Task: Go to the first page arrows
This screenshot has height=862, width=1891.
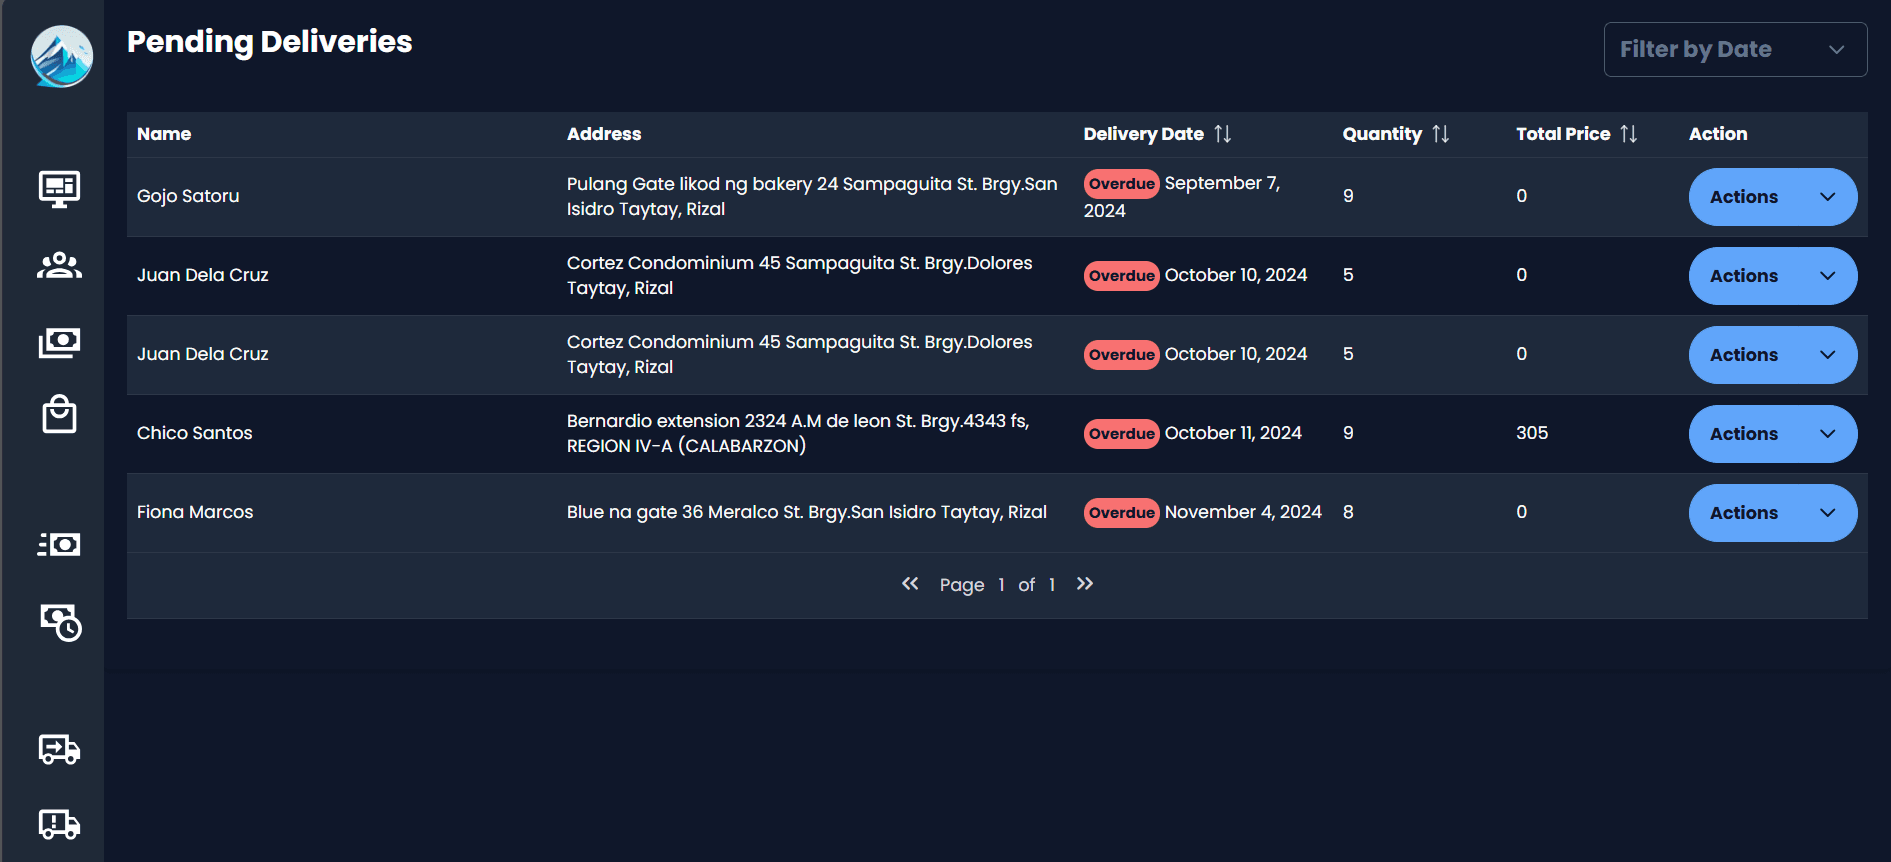Action: (910, 583)
